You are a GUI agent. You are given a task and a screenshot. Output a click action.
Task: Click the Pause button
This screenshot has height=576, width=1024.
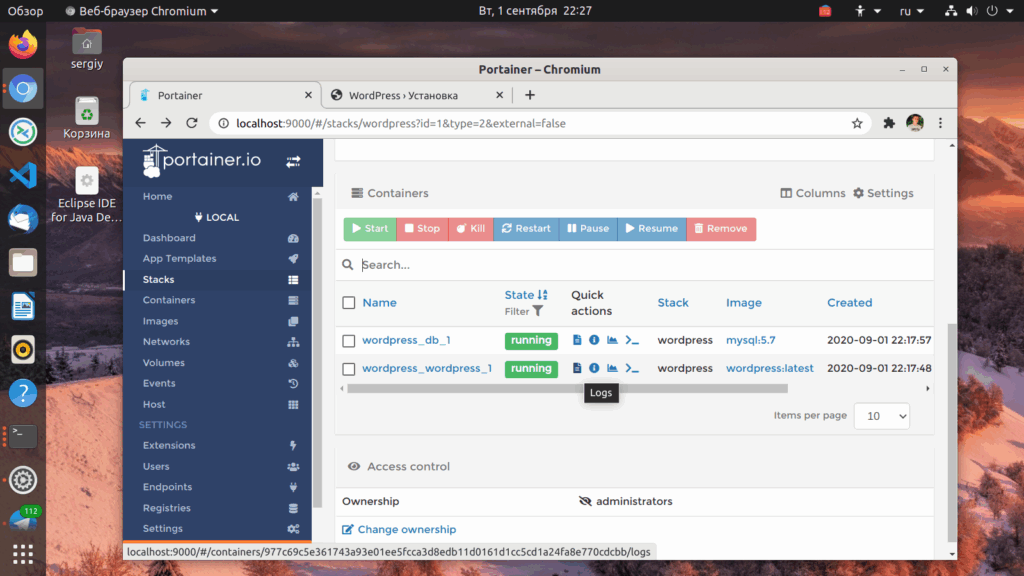pos(588,229)
